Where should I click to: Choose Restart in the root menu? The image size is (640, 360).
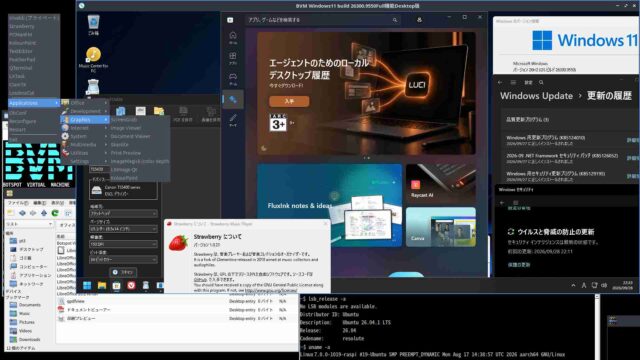pos(33,129)
